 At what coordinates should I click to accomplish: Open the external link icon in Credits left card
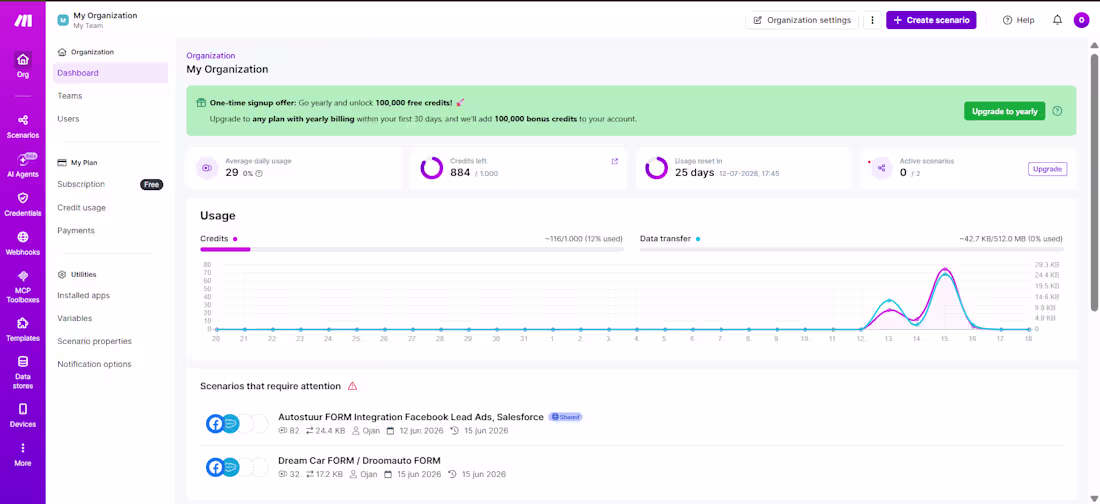click(x=615, y=161)
